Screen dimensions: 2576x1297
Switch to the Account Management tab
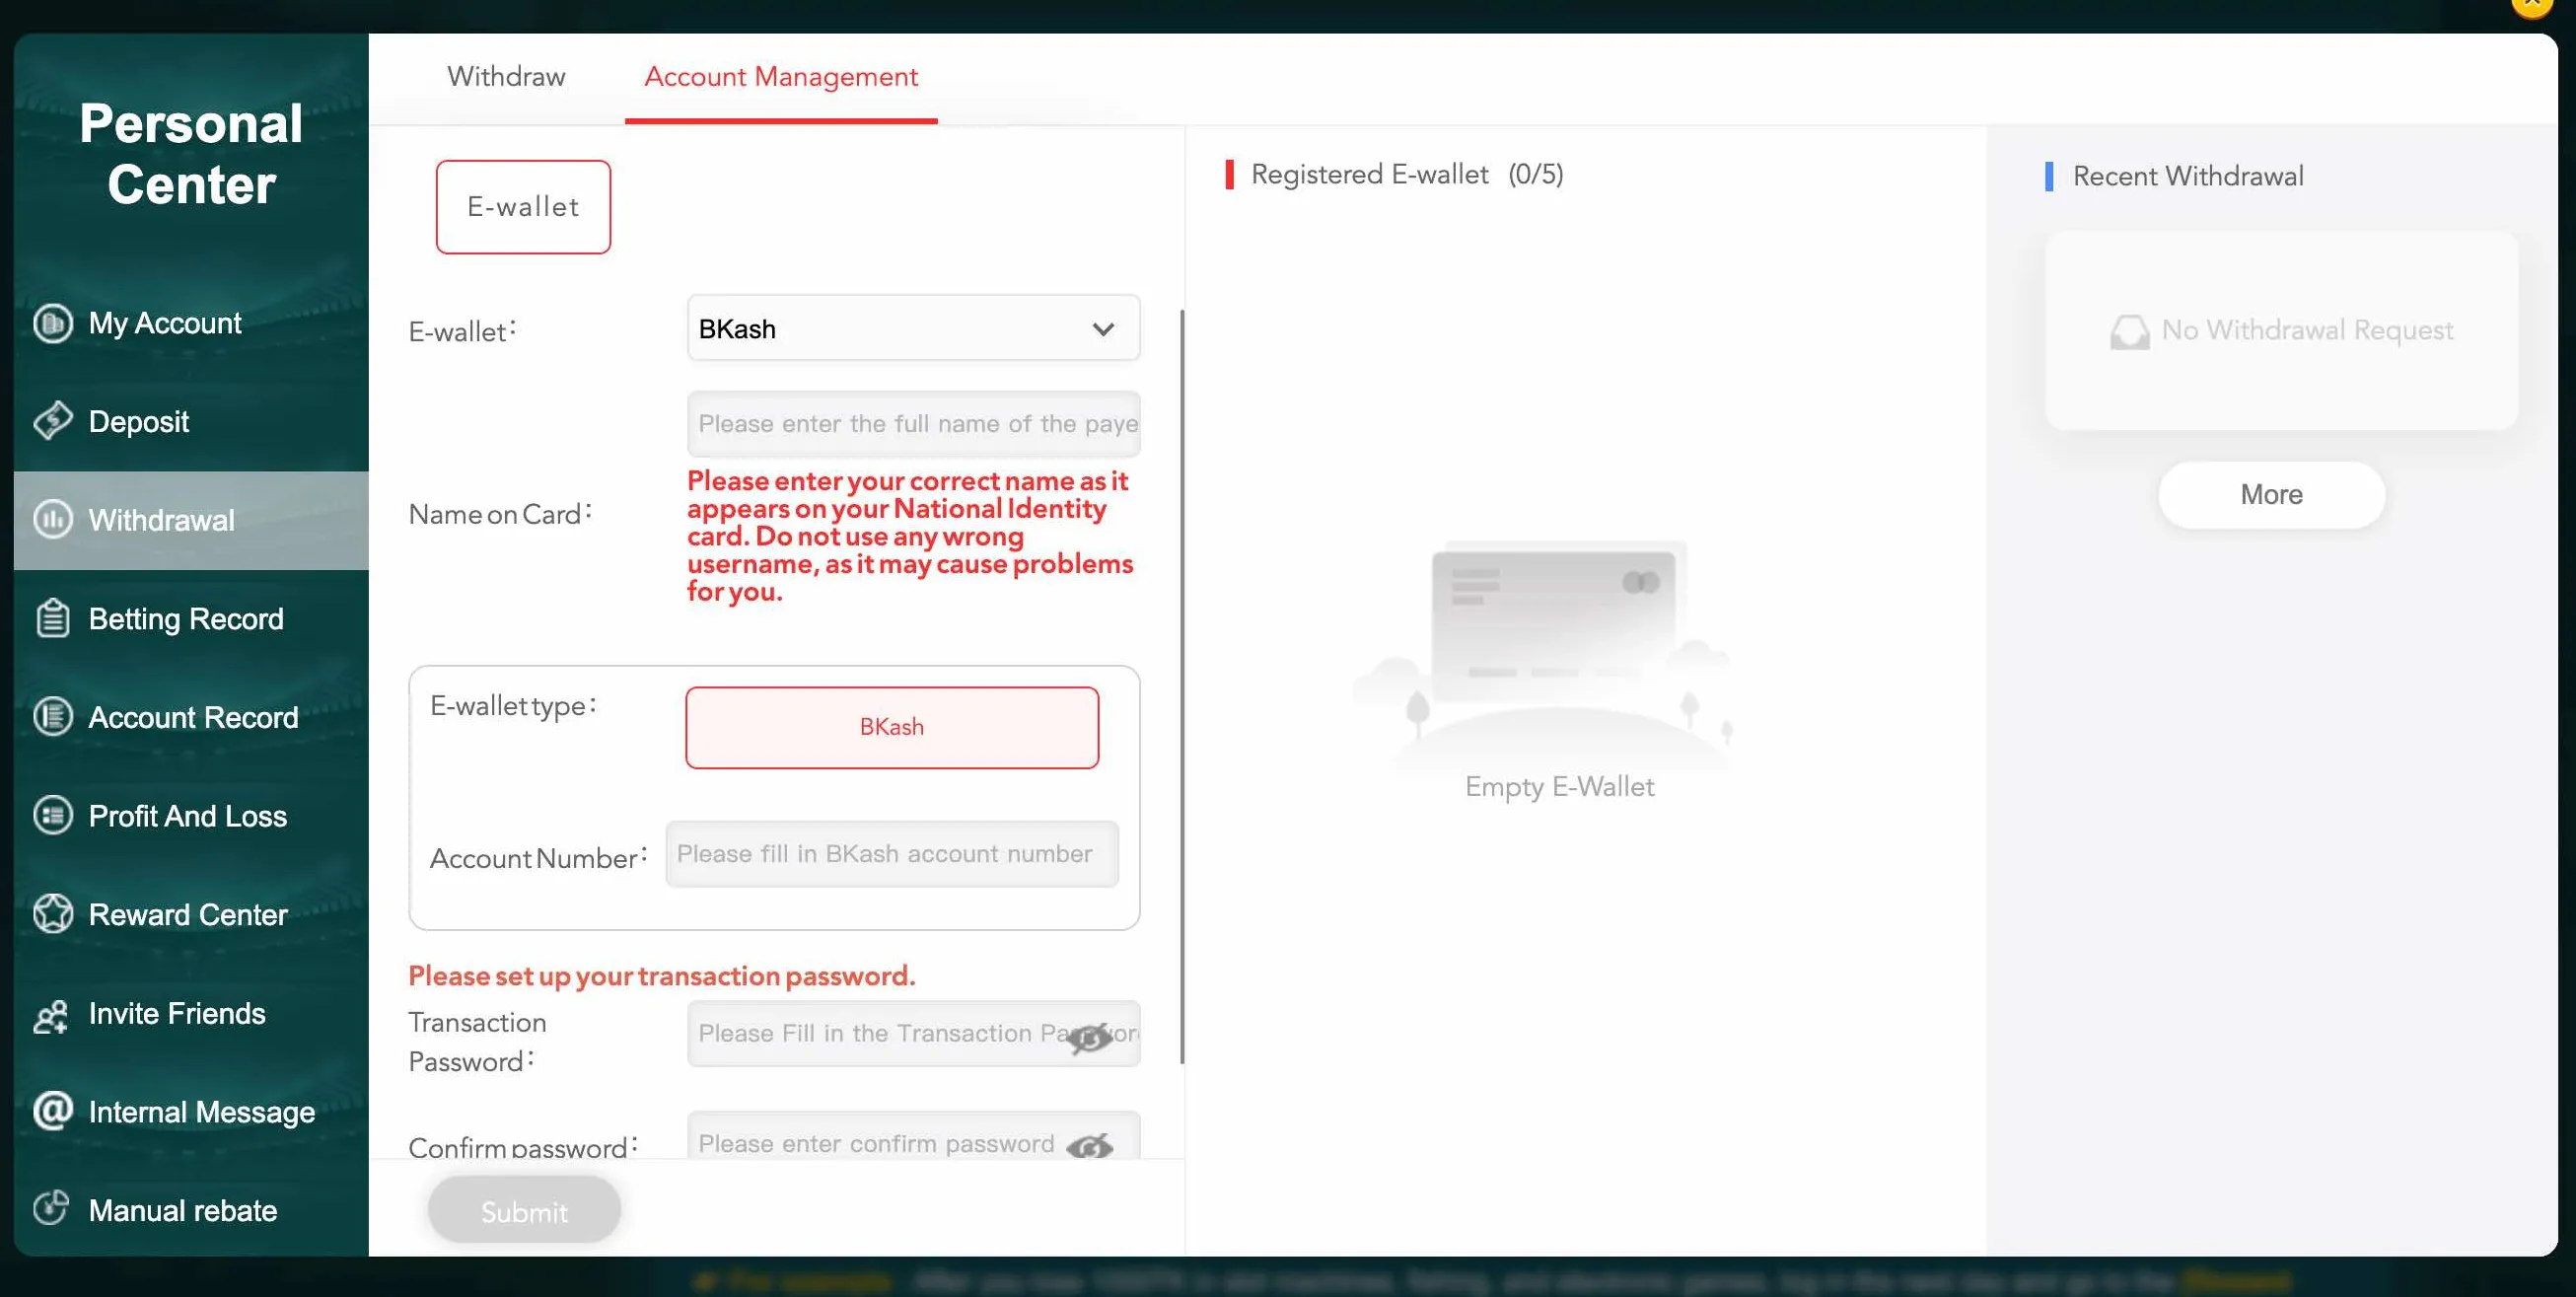pos(780,77)
